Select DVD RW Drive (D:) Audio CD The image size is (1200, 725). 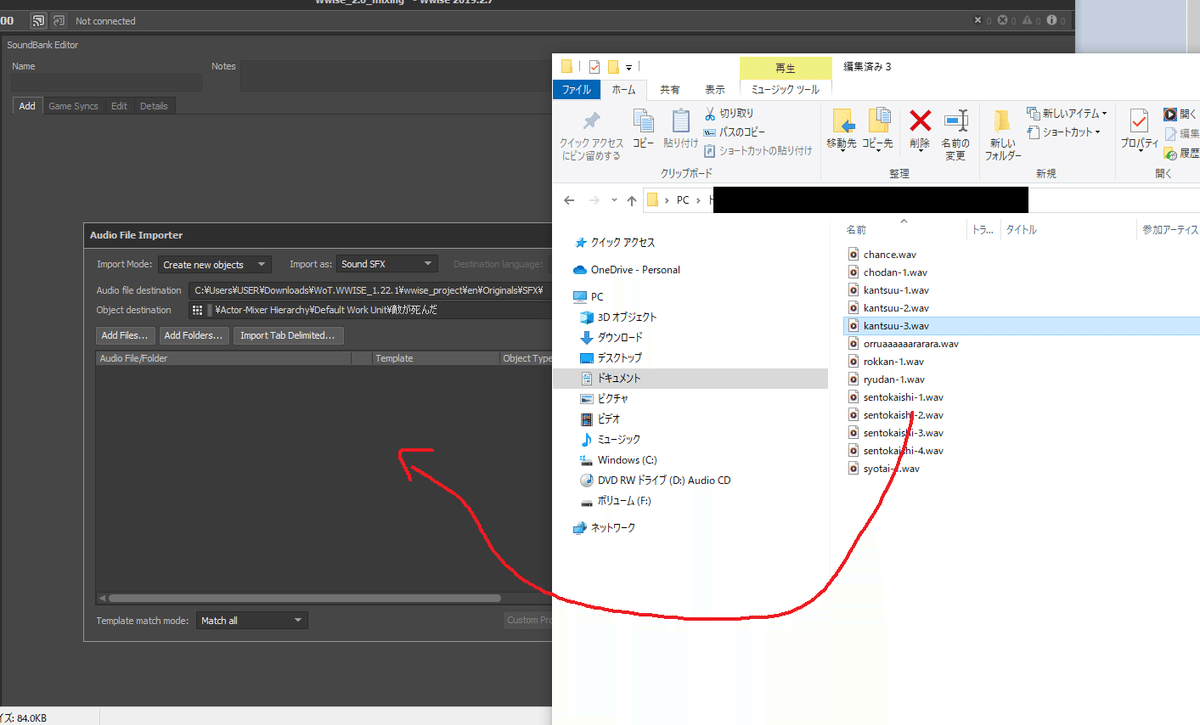[655, 480]
